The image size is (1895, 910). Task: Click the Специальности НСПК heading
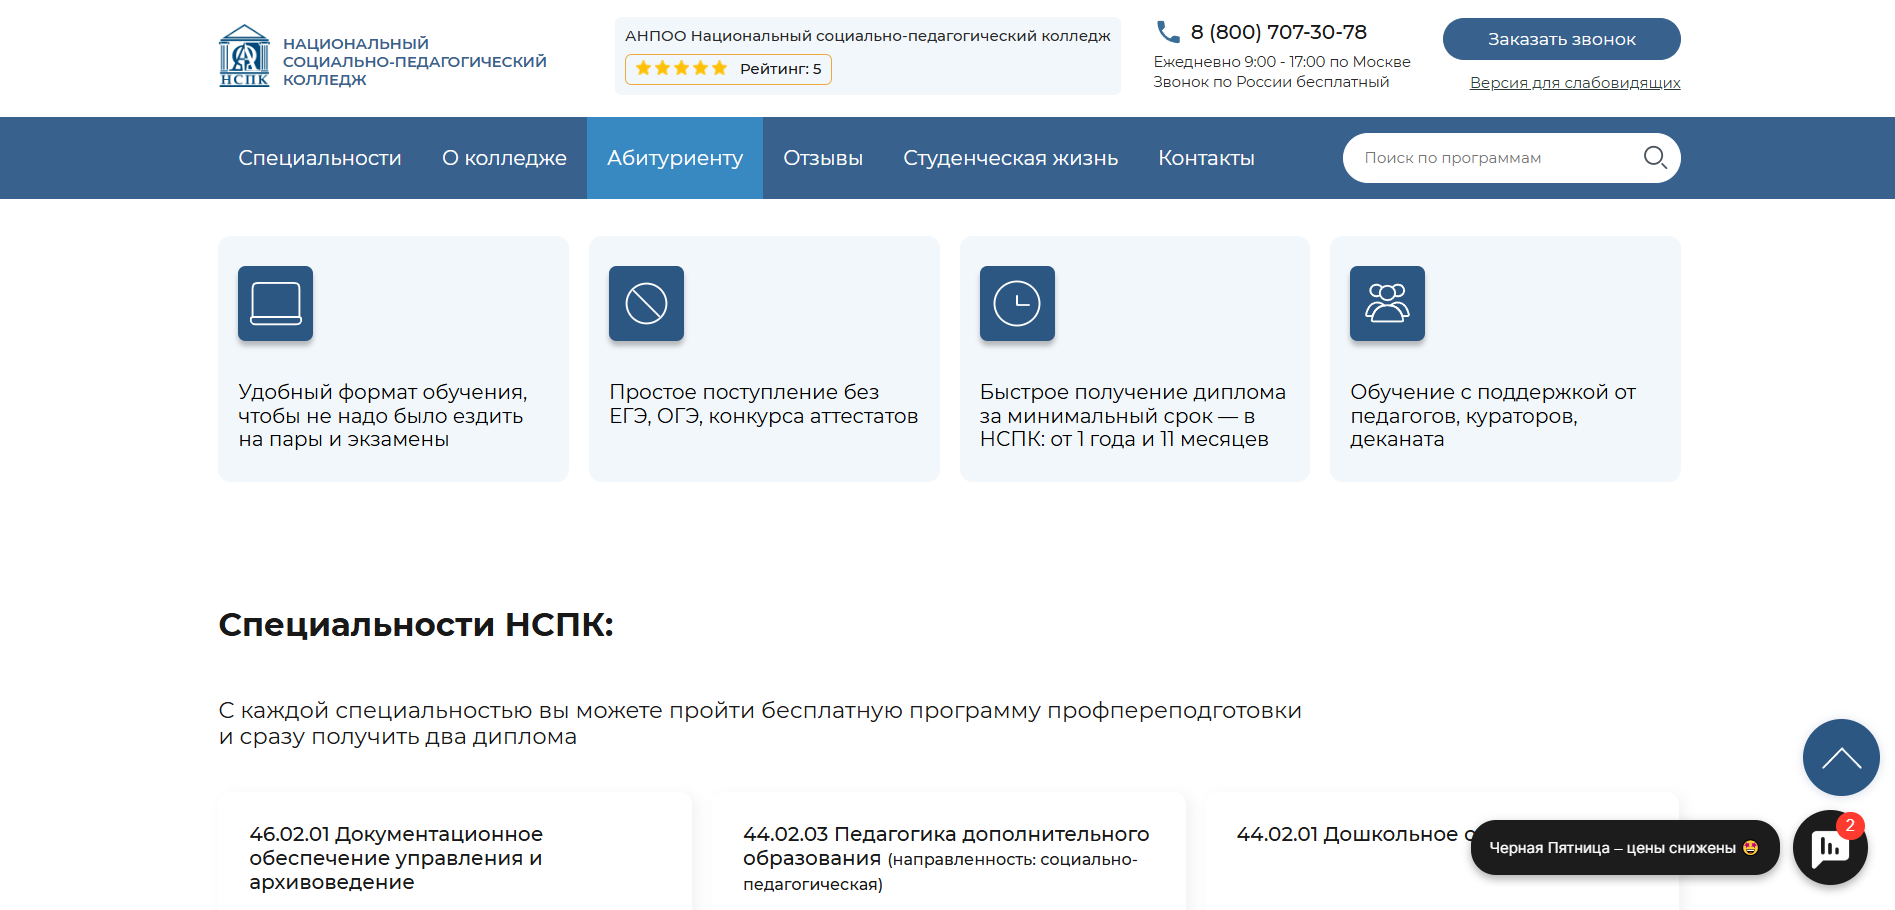[x=416, y=625]
